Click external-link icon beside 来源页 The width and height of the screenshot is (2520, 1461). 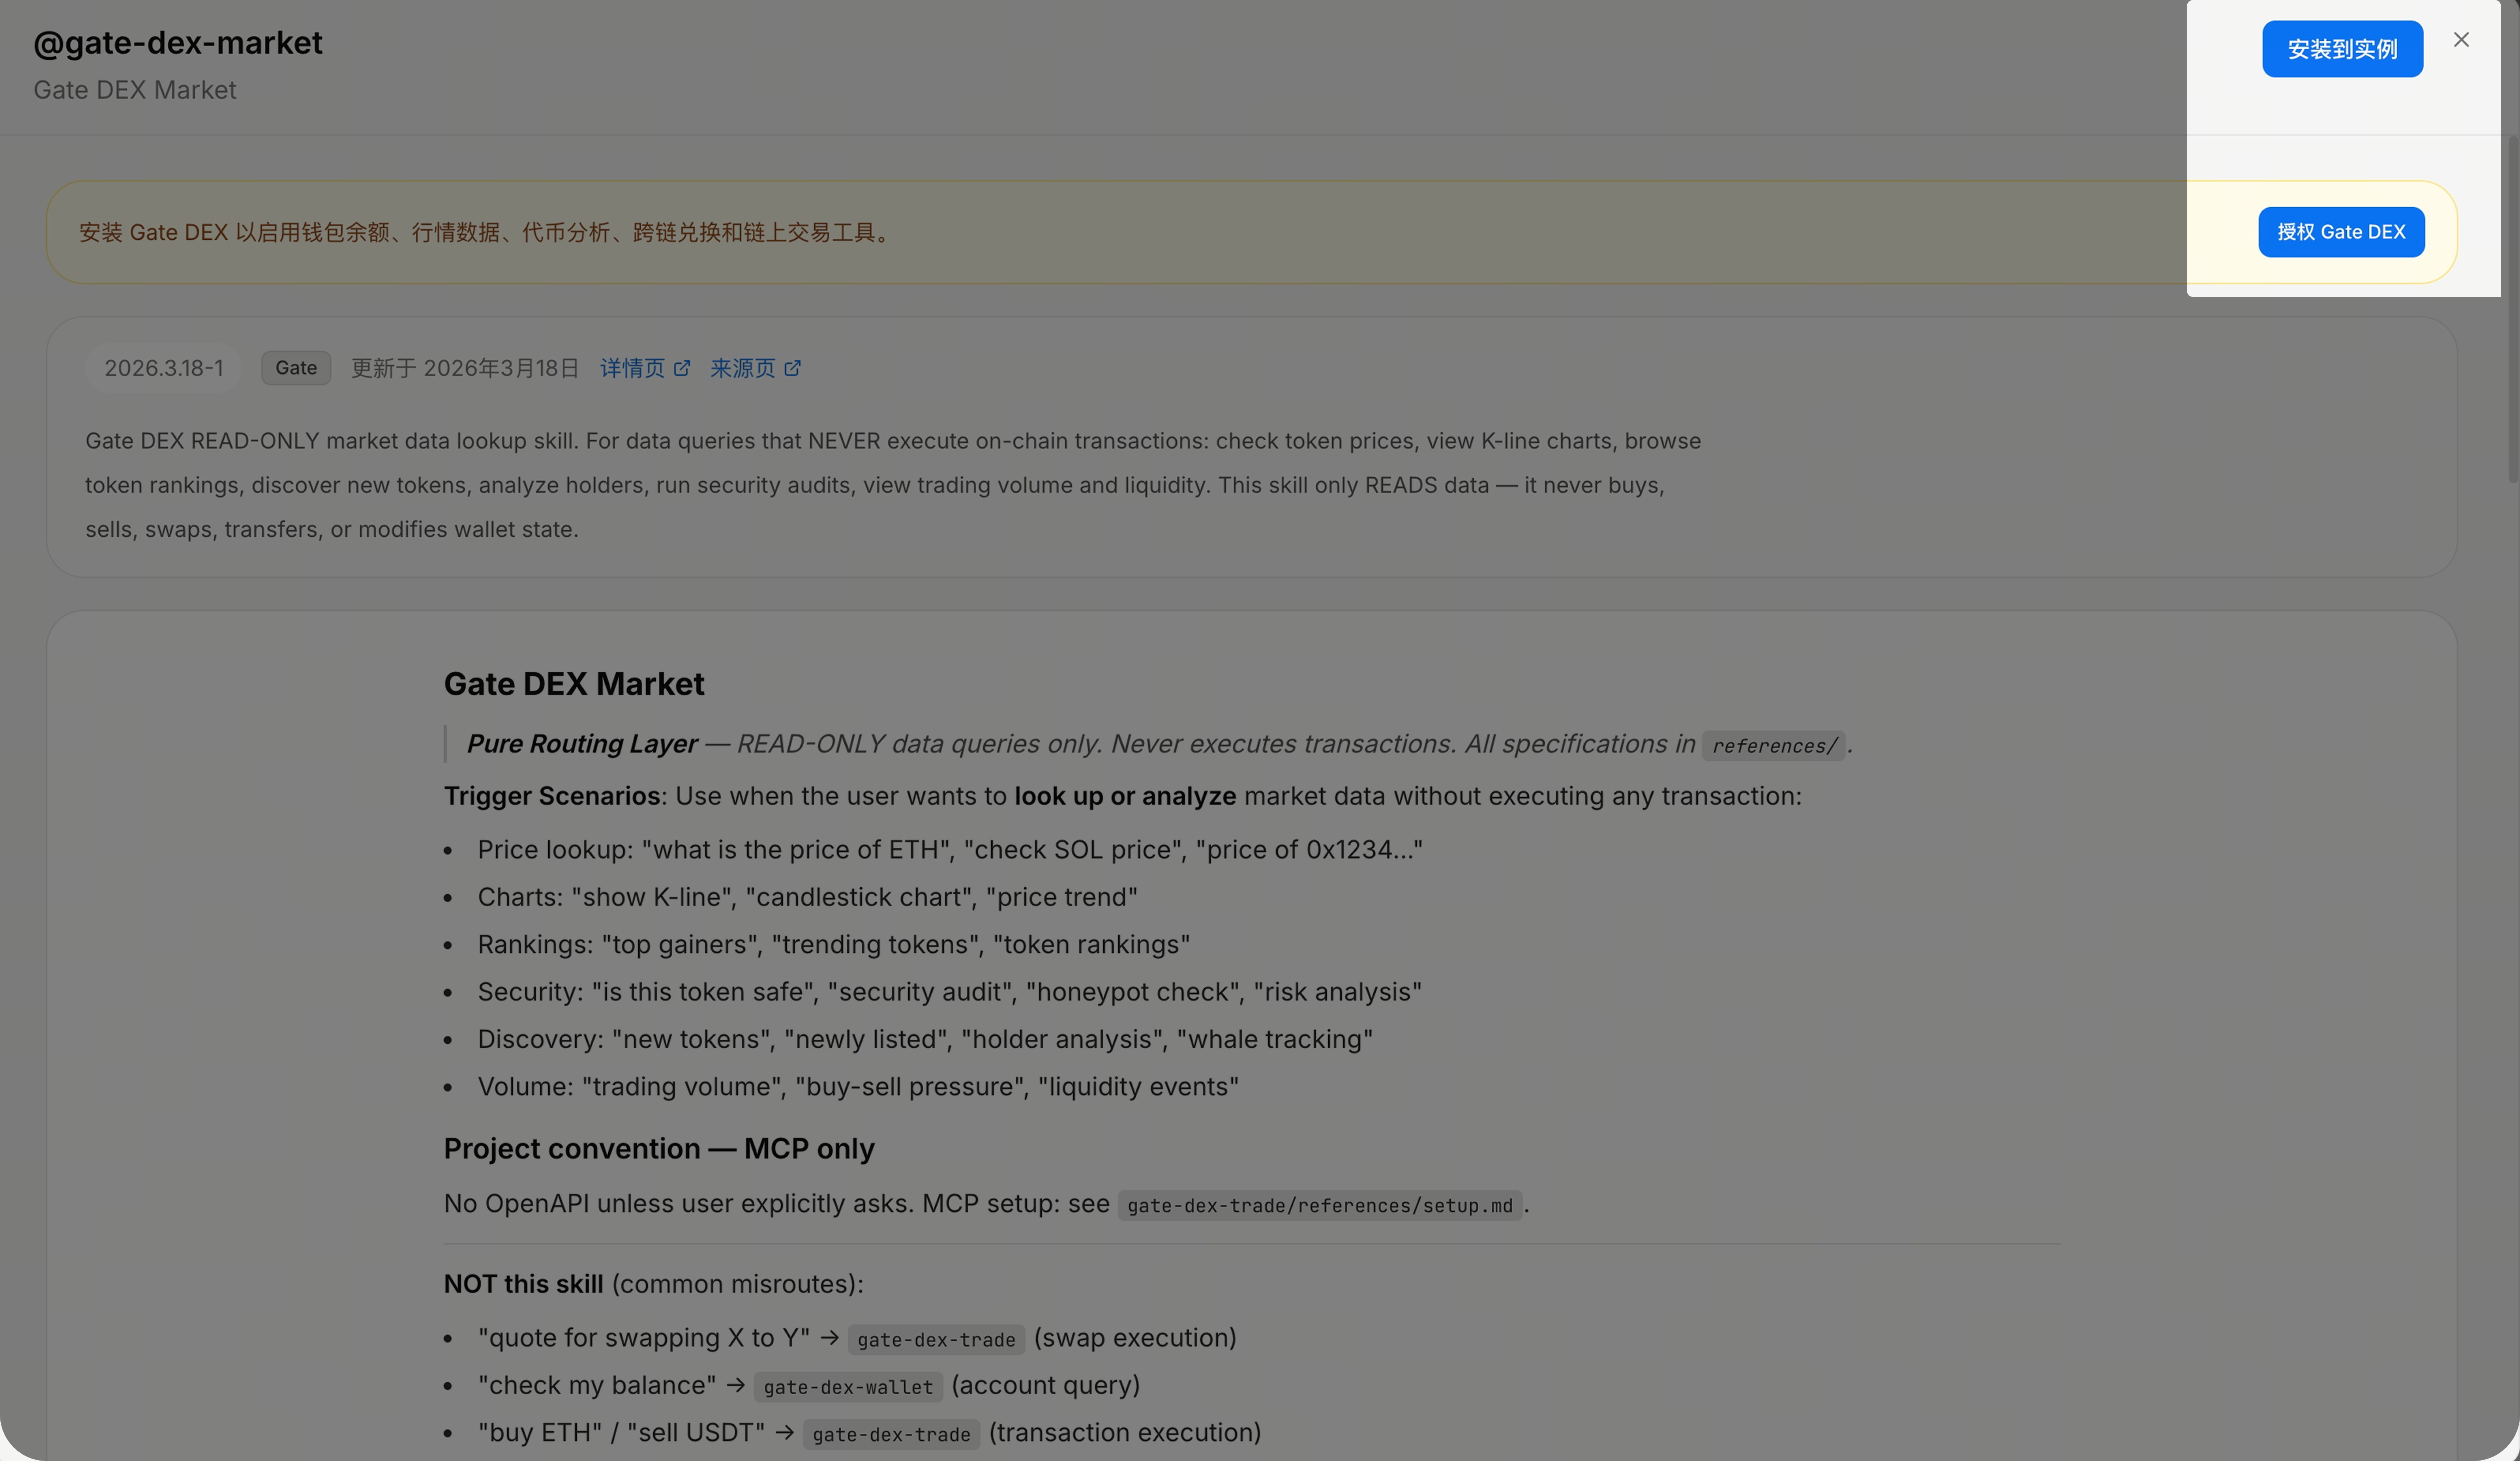pyautogui.click(x=792, y=368)
